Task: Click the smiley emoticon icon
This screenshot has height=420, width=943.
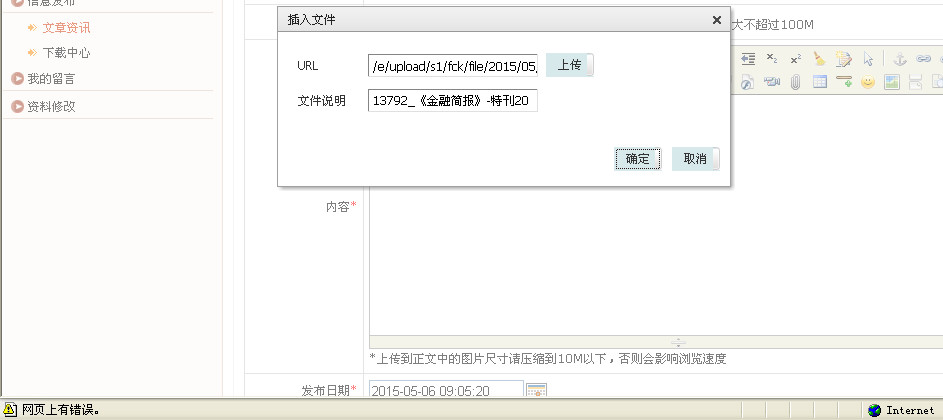Action: coord(868,82)
